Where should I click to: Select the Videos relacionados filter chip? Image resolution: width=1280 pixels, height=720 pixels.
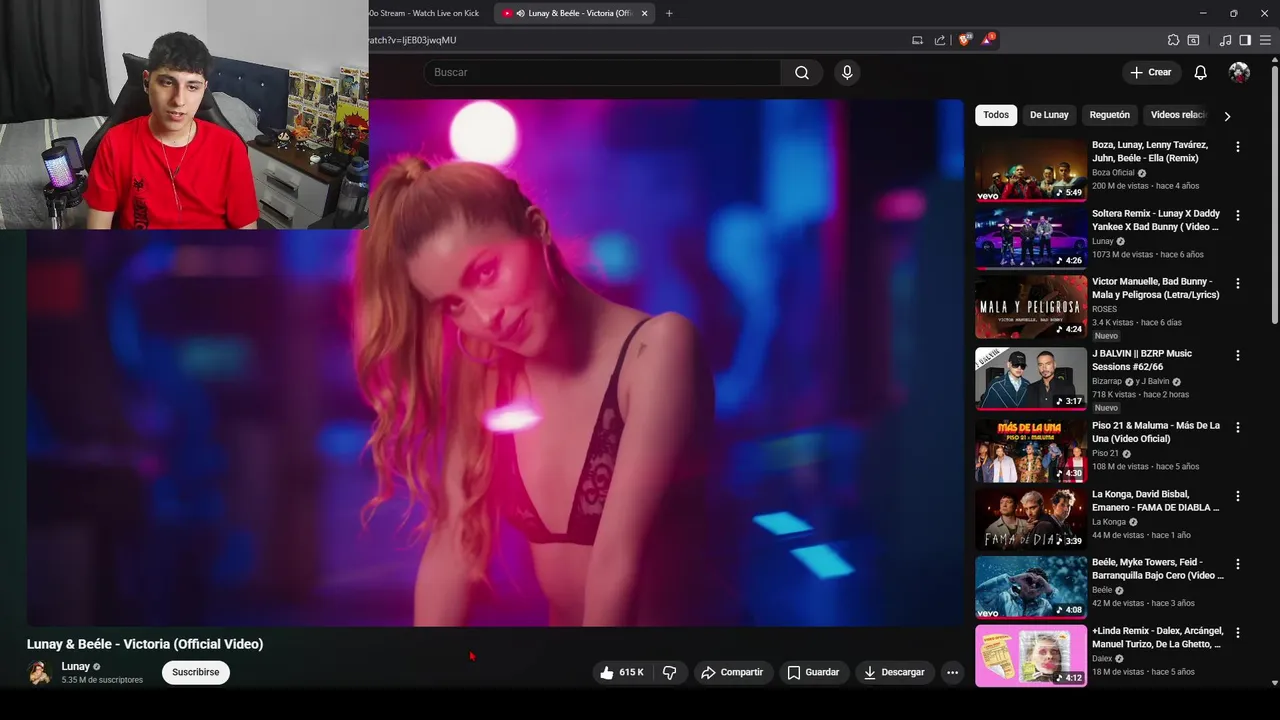1177,115
